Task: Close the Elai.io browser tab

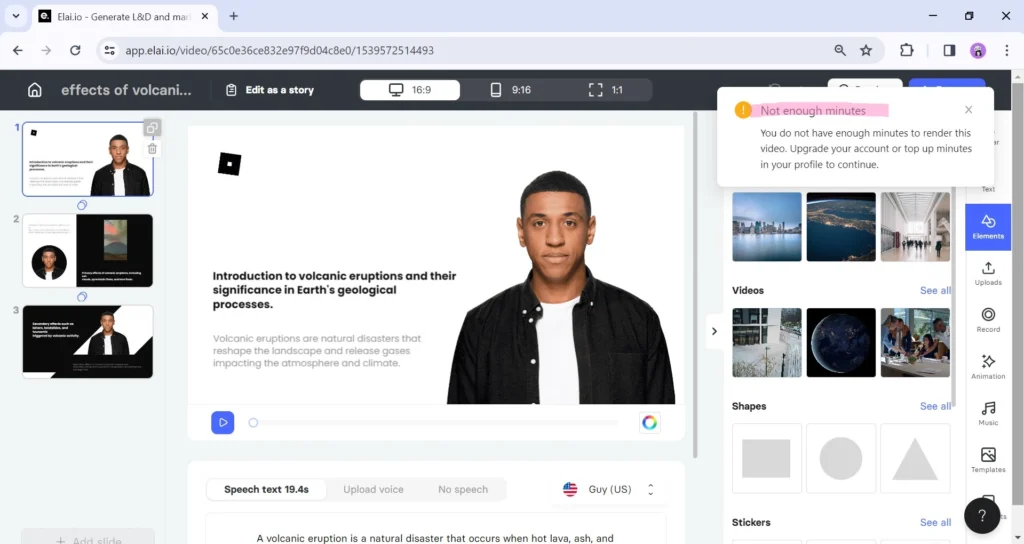Action: point(205,16)
